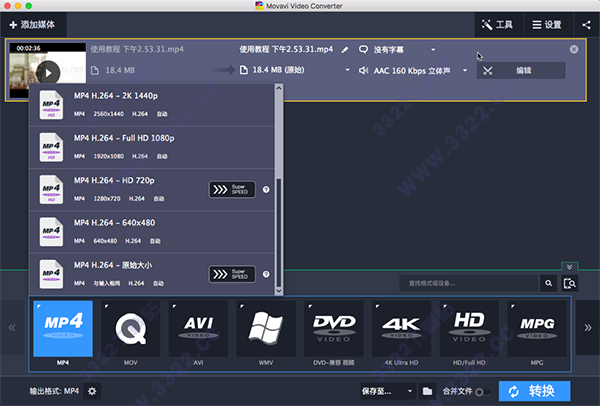Click the Edit button with scissors icon
This screenshot has height=406, width=600.
click(x=520, y=70)
